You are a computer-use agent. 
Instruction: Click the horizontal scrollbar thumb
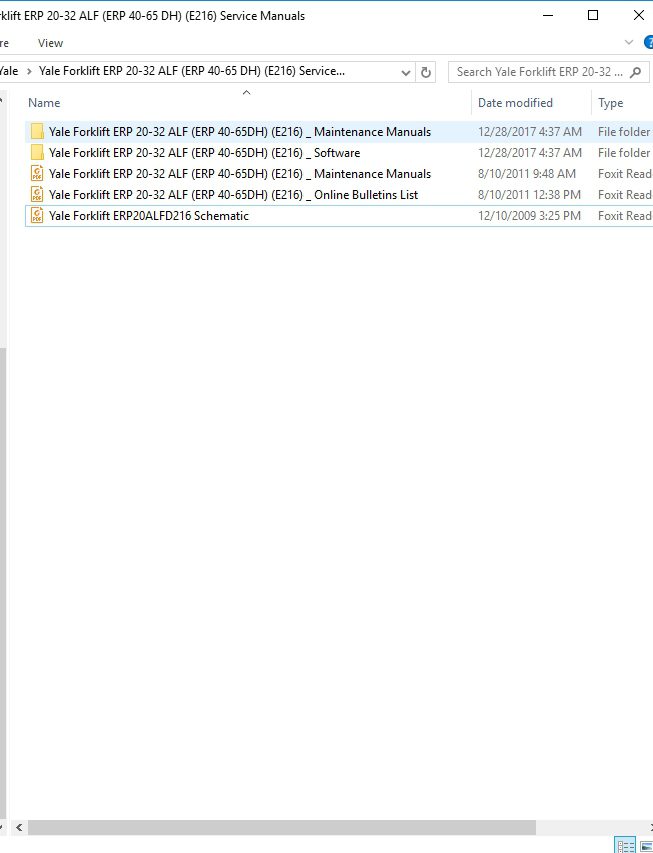[x=282, y=827]
